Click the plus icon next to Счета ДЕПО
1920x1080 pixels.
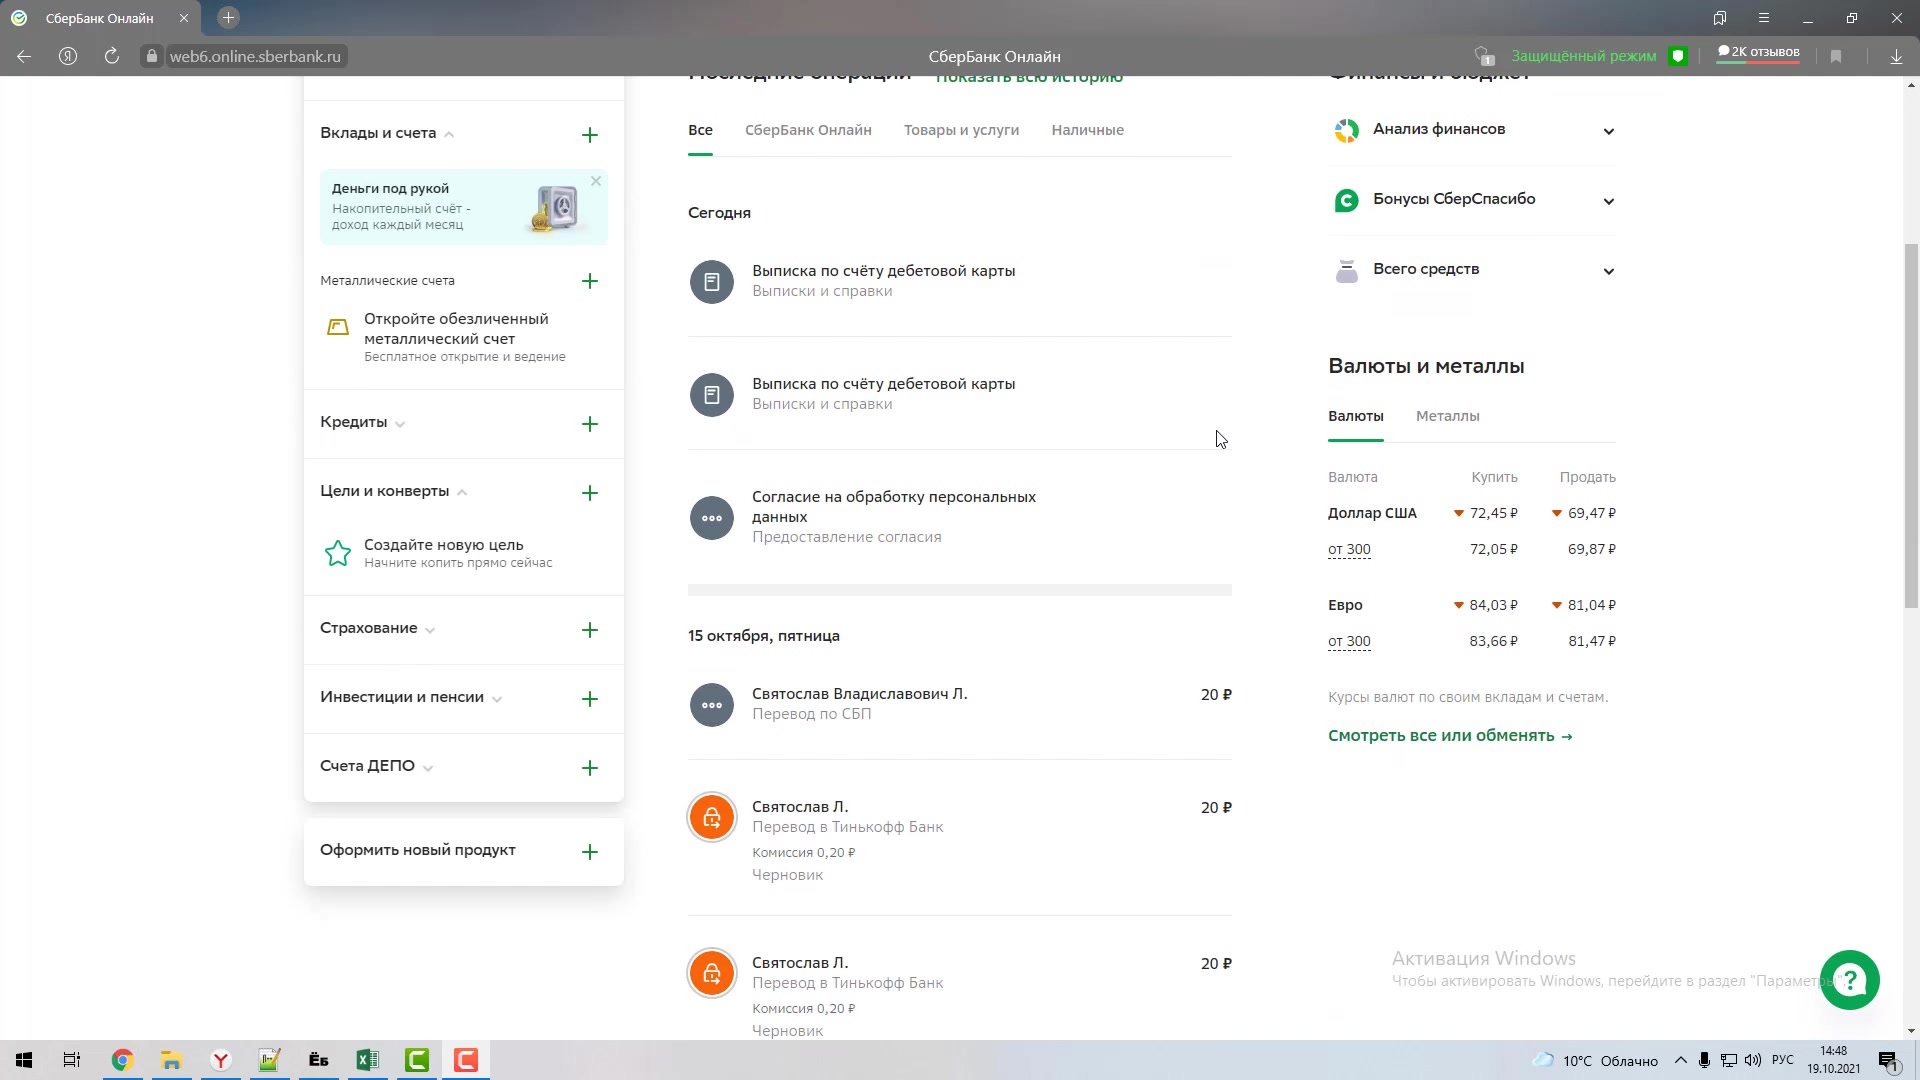[590, 768]
